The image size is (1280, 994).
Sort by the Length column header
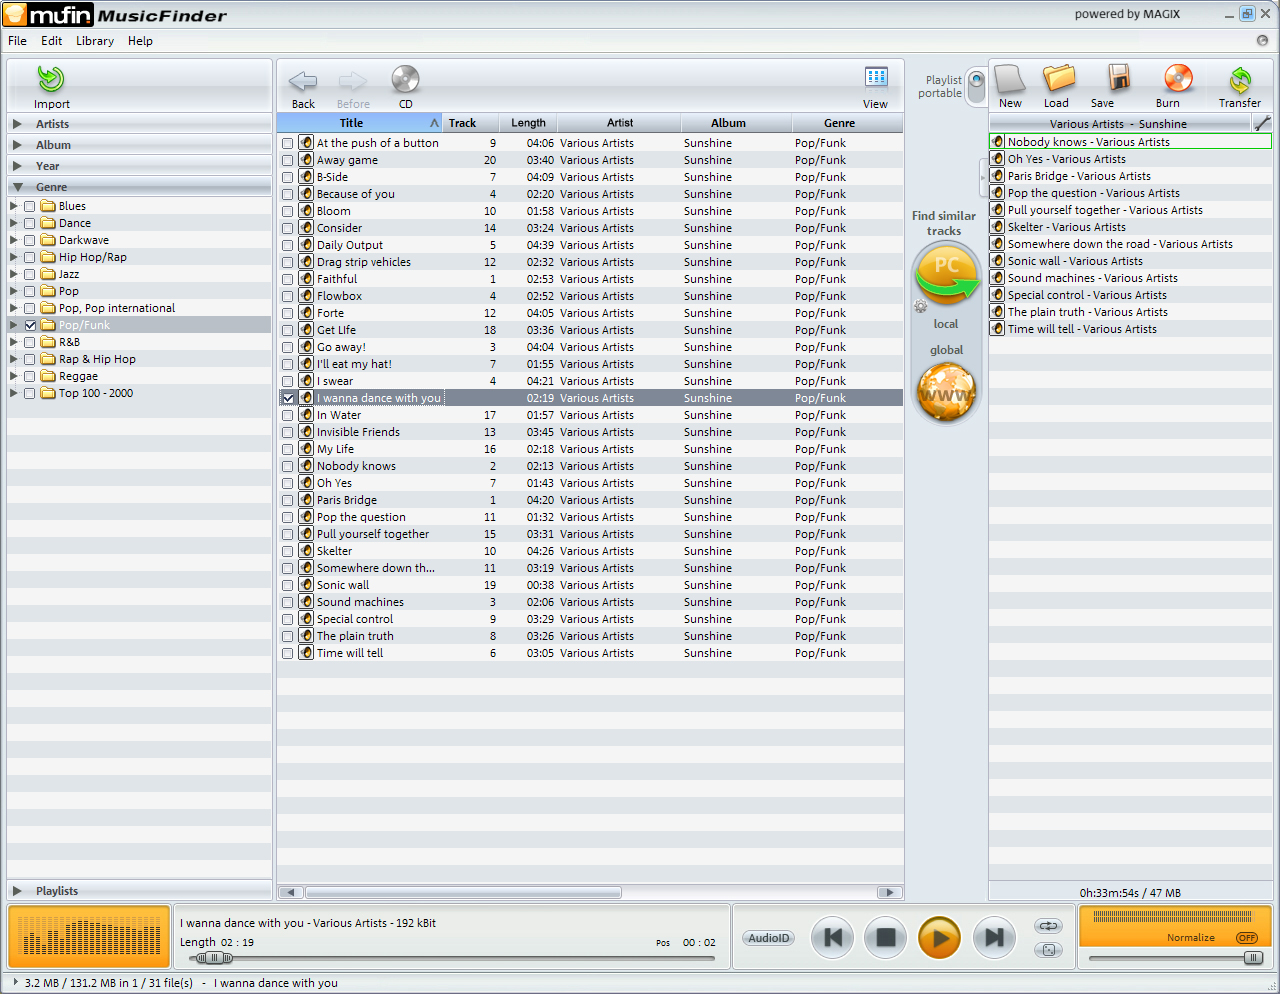tap(528, 123)
